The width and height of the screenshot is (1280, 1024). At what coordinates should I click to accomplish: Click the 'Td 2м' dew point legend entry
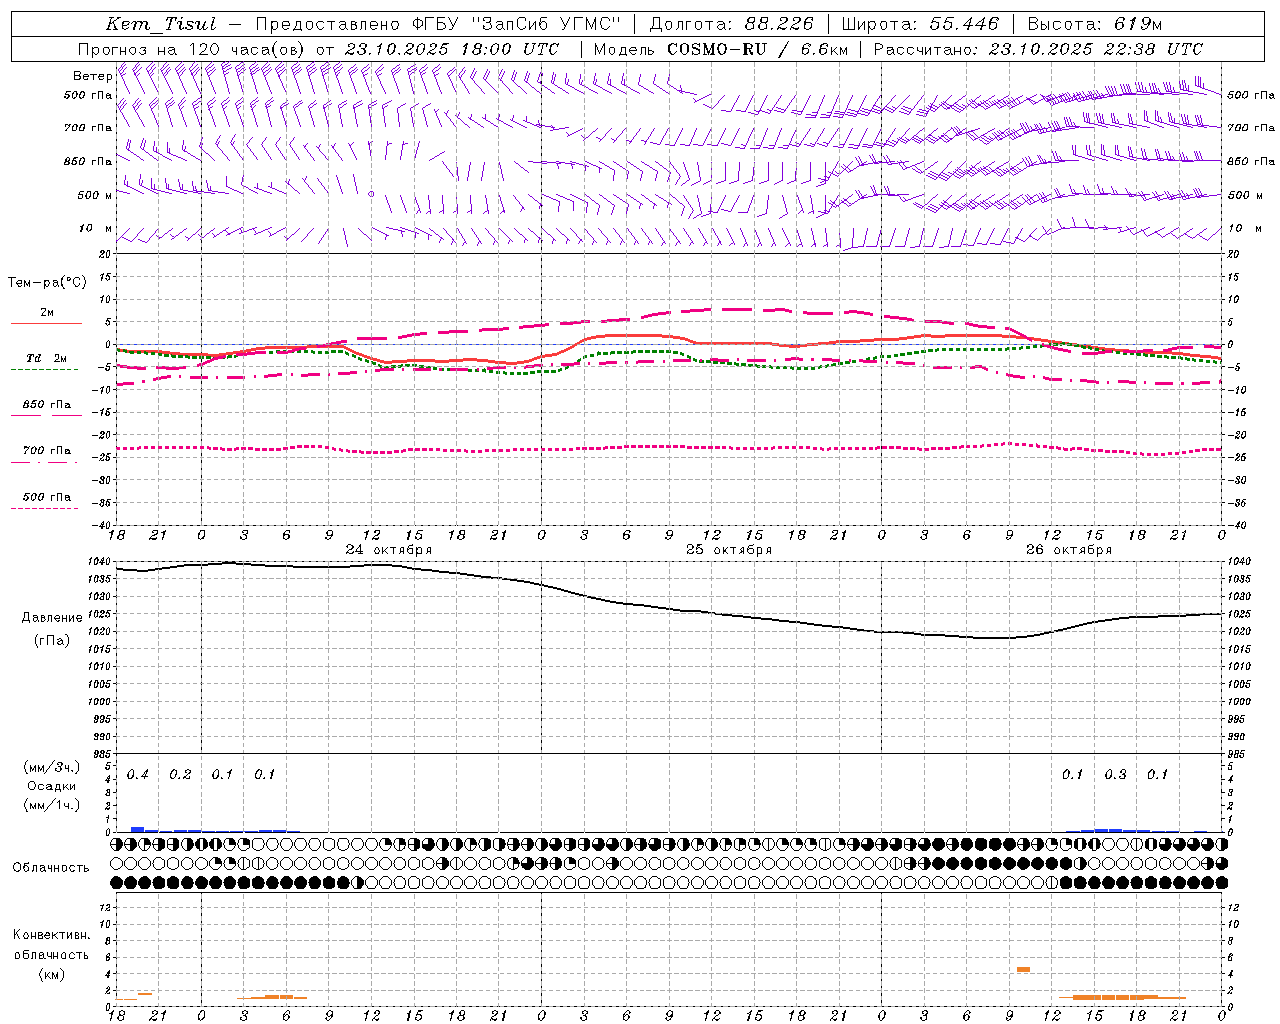coord(46,358)
